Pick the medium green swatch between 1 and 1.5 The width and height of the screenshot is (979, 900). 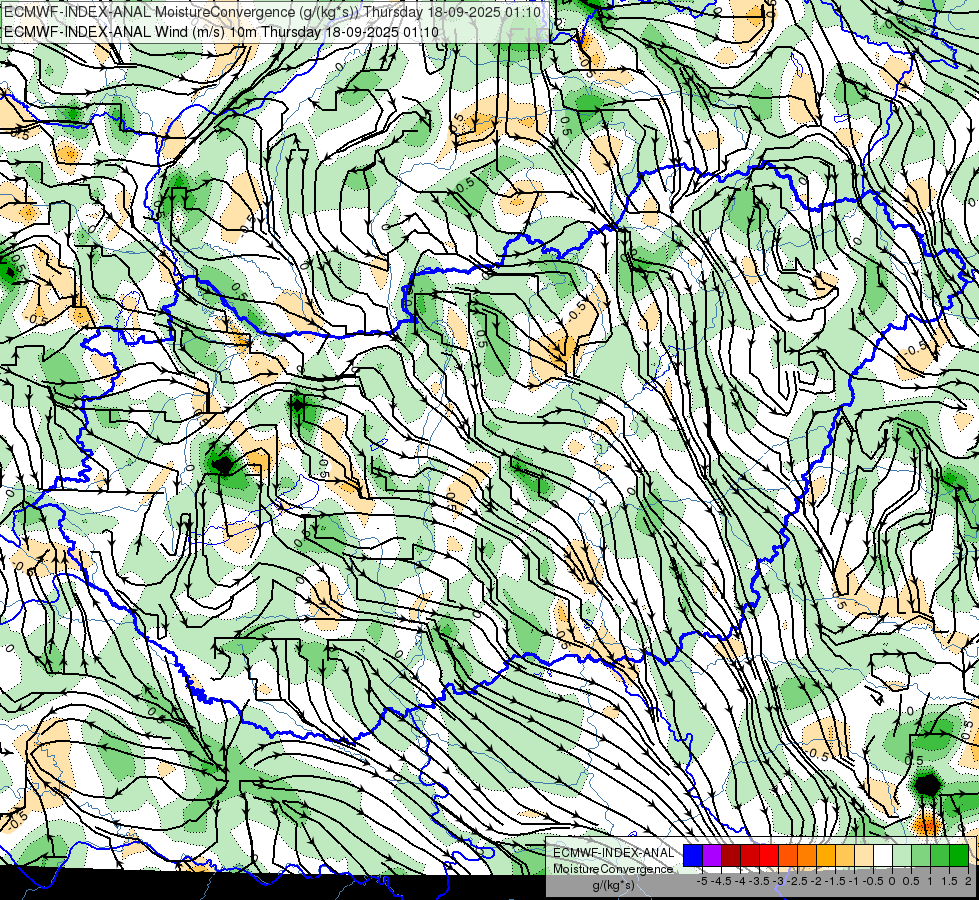click(x=940, y=856)
